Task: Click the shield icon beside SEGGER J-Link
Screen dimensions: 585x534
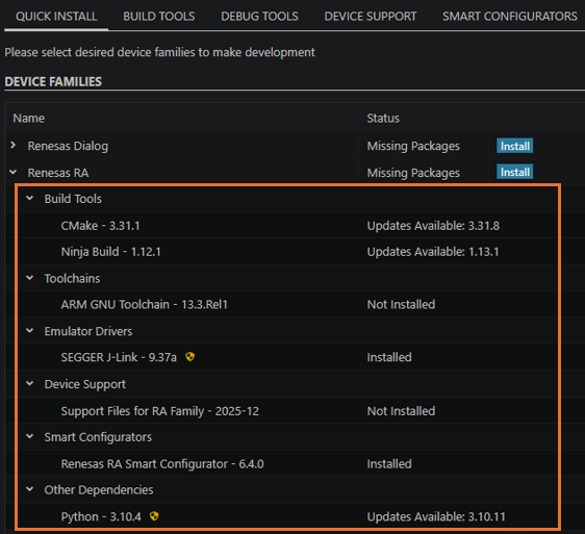Action: point(190,357)
